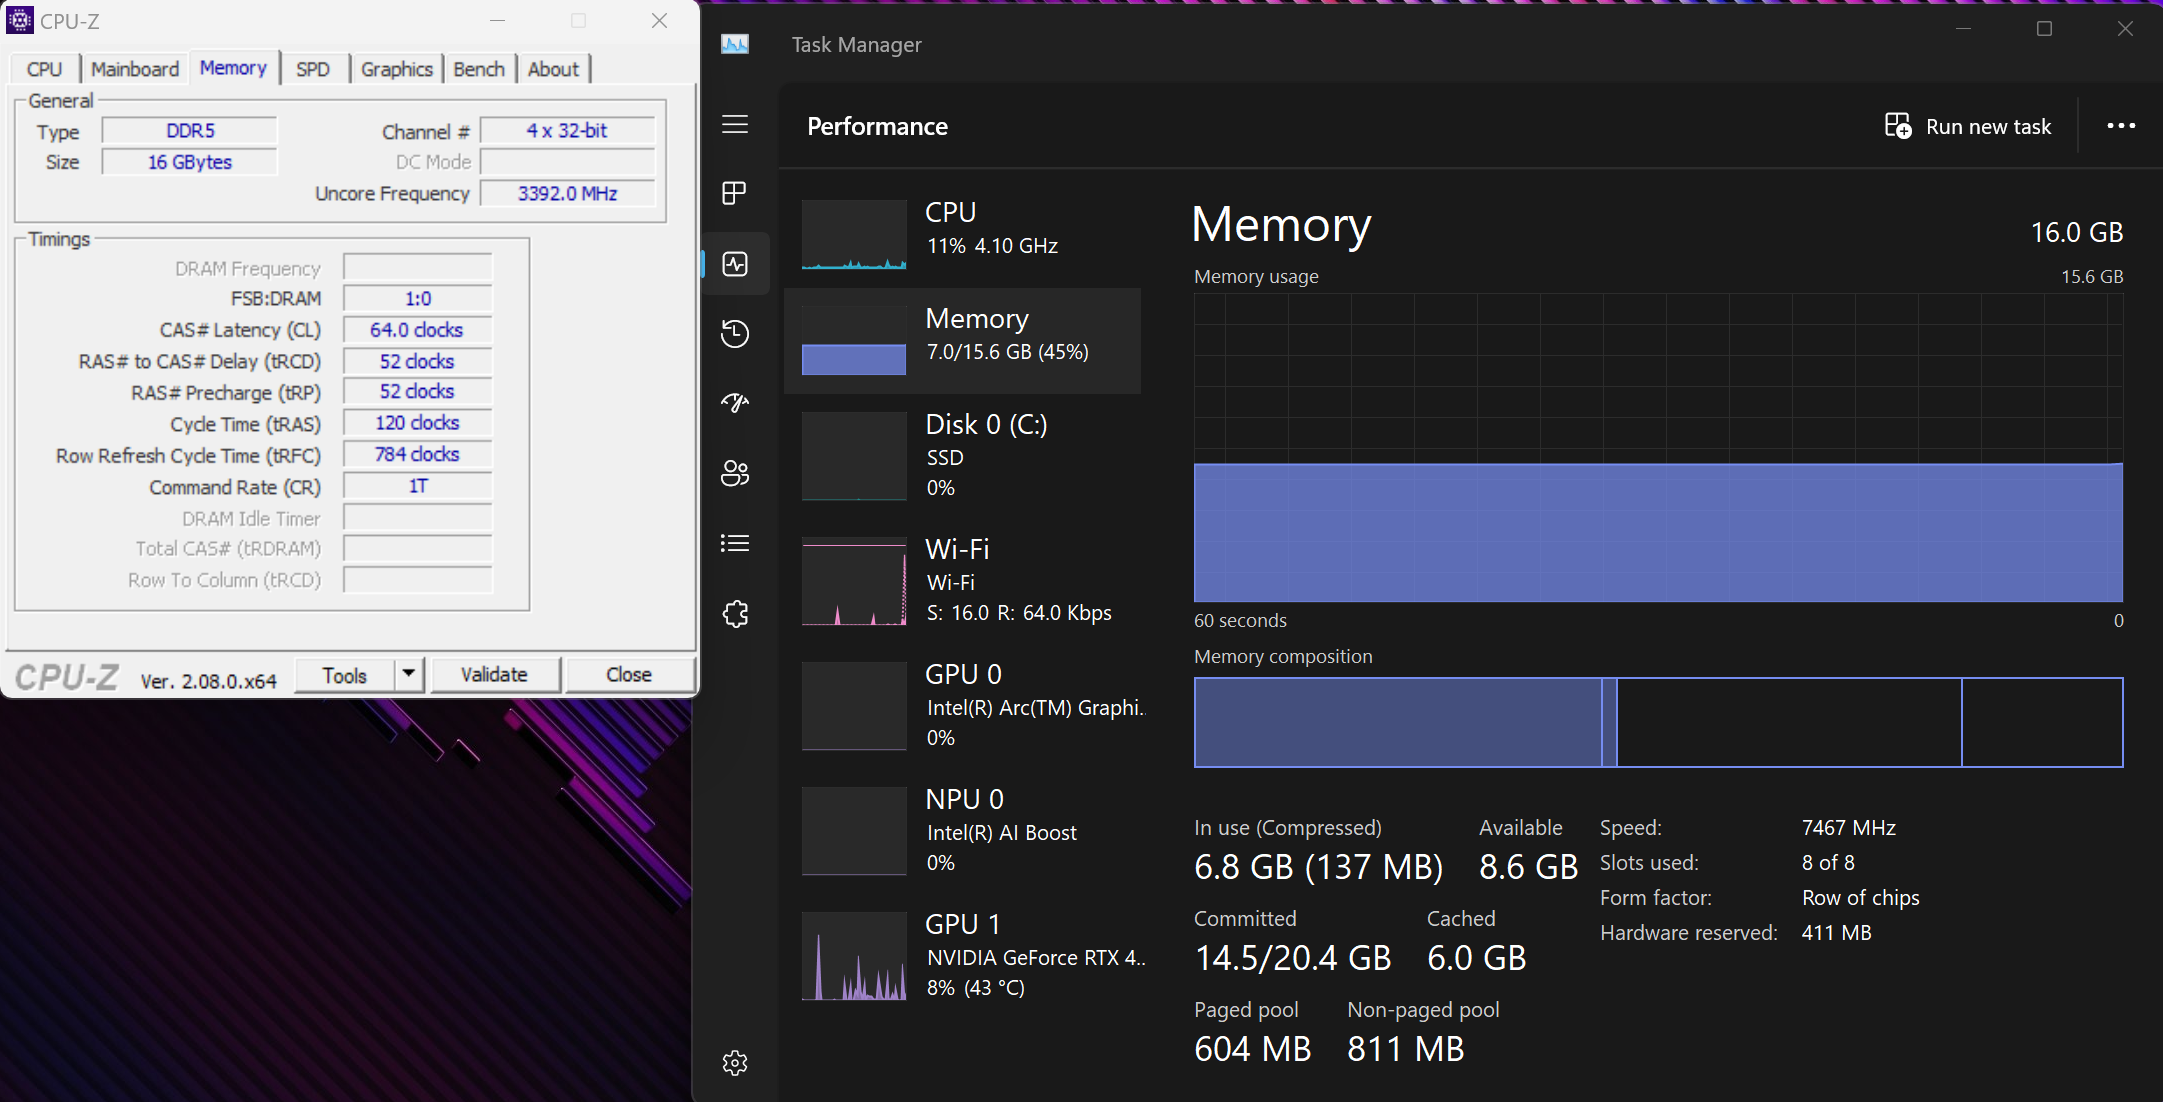Open Task Manager hamburger navigation menu
The width and height of the screenshot is (2163, 1102).
coord(735,124)
